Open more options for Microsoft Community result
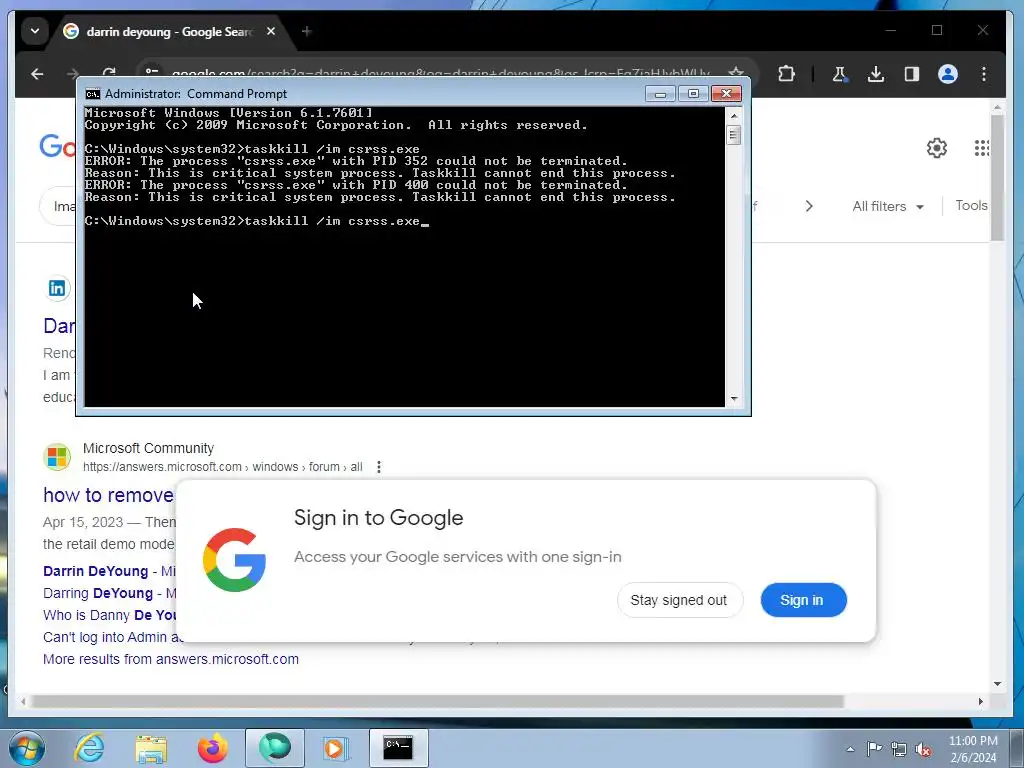The width and height of the screenshot is (1024, 768). pyautogui.click(x=379, y=467)
